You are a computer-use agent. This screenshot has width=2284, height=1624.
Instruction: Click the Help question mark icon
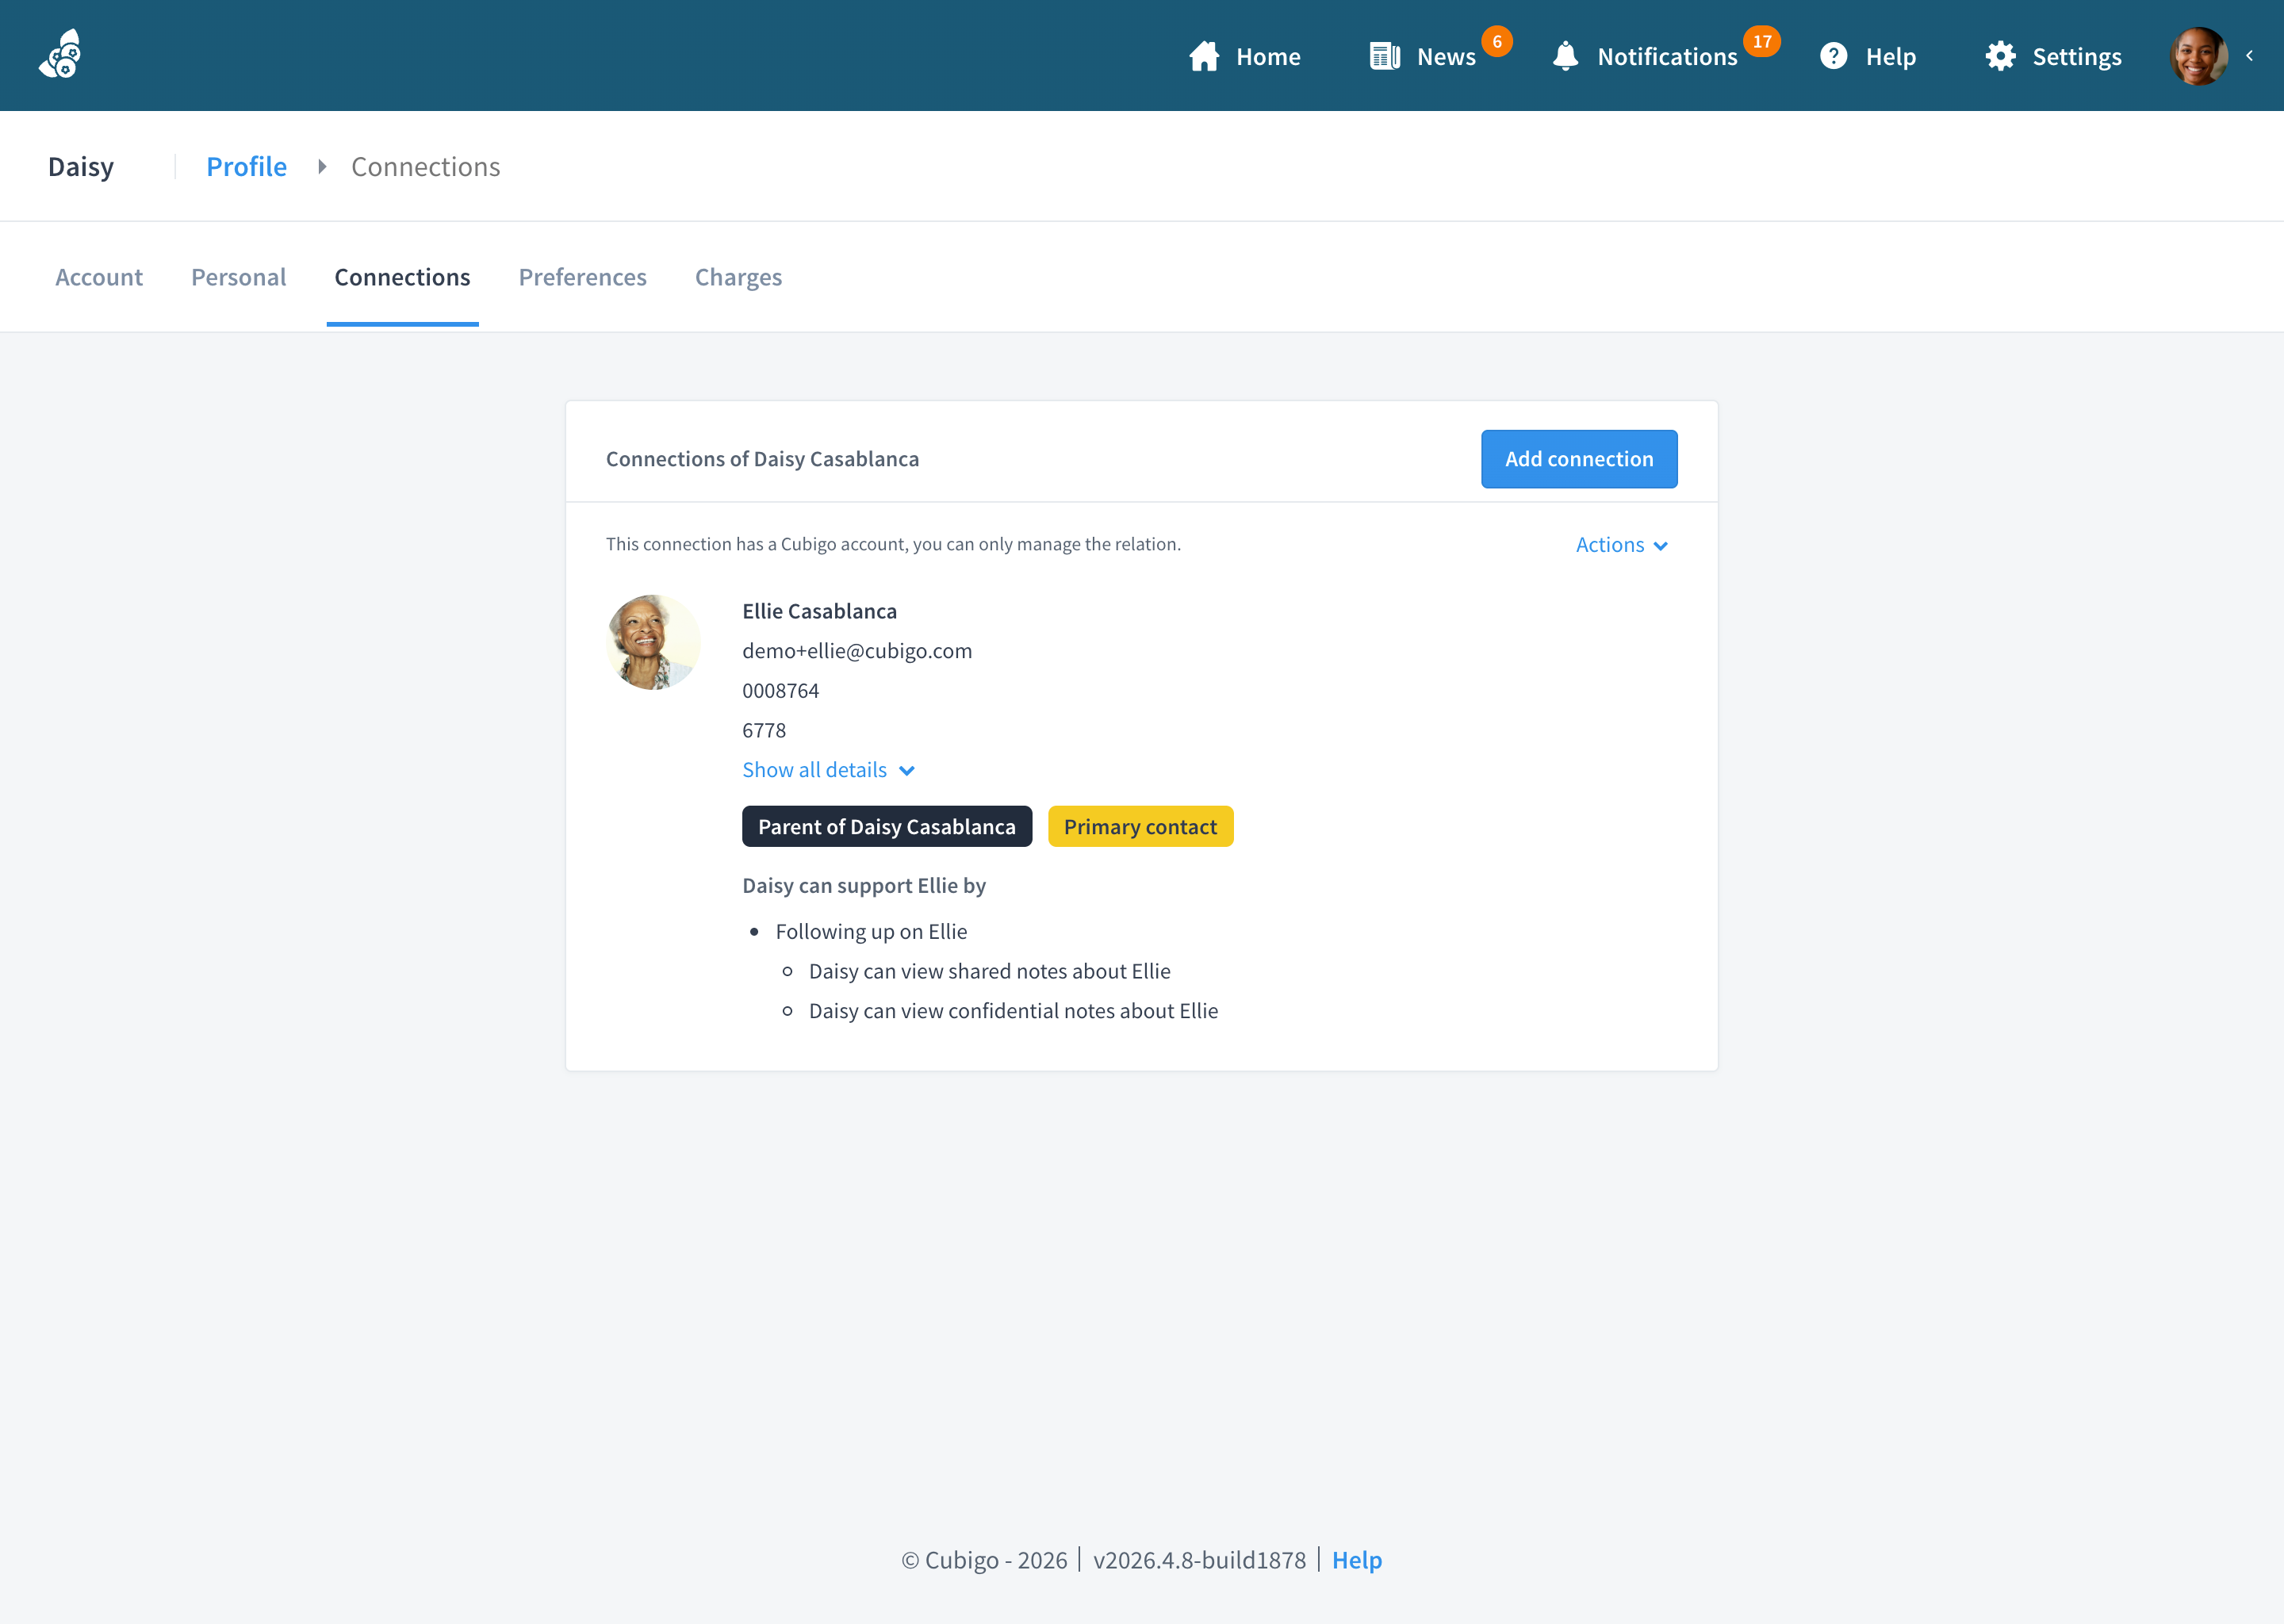[1833, 56]
